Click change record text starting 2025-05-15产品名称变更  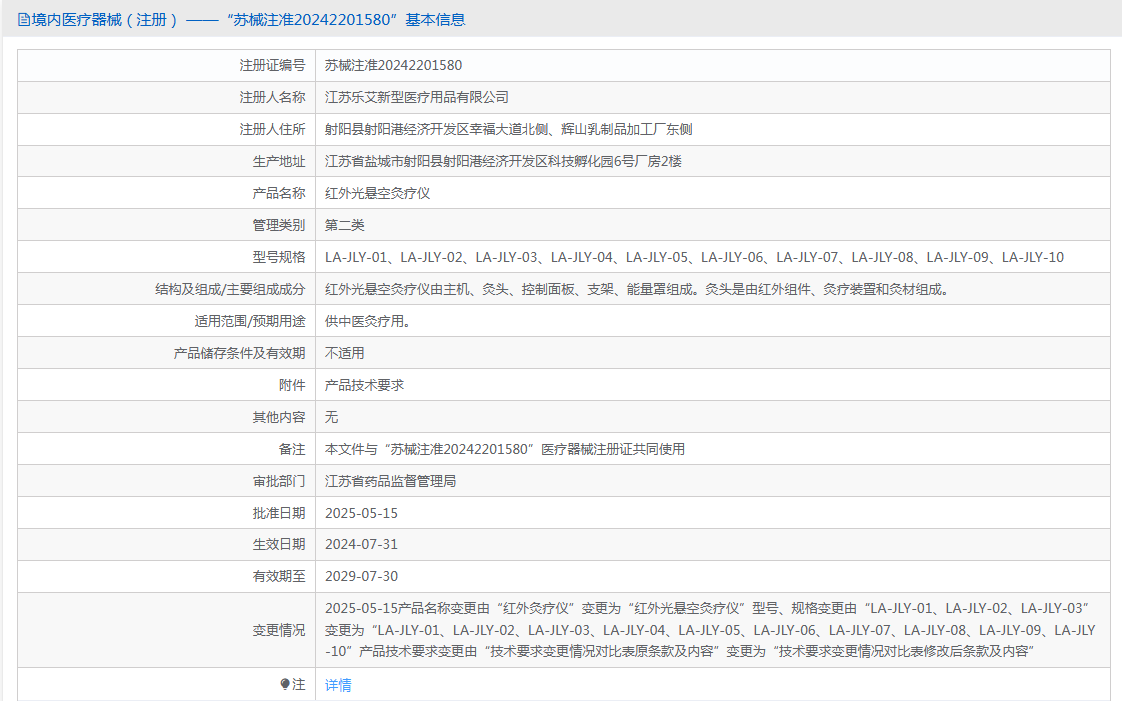tap(711, 629)
